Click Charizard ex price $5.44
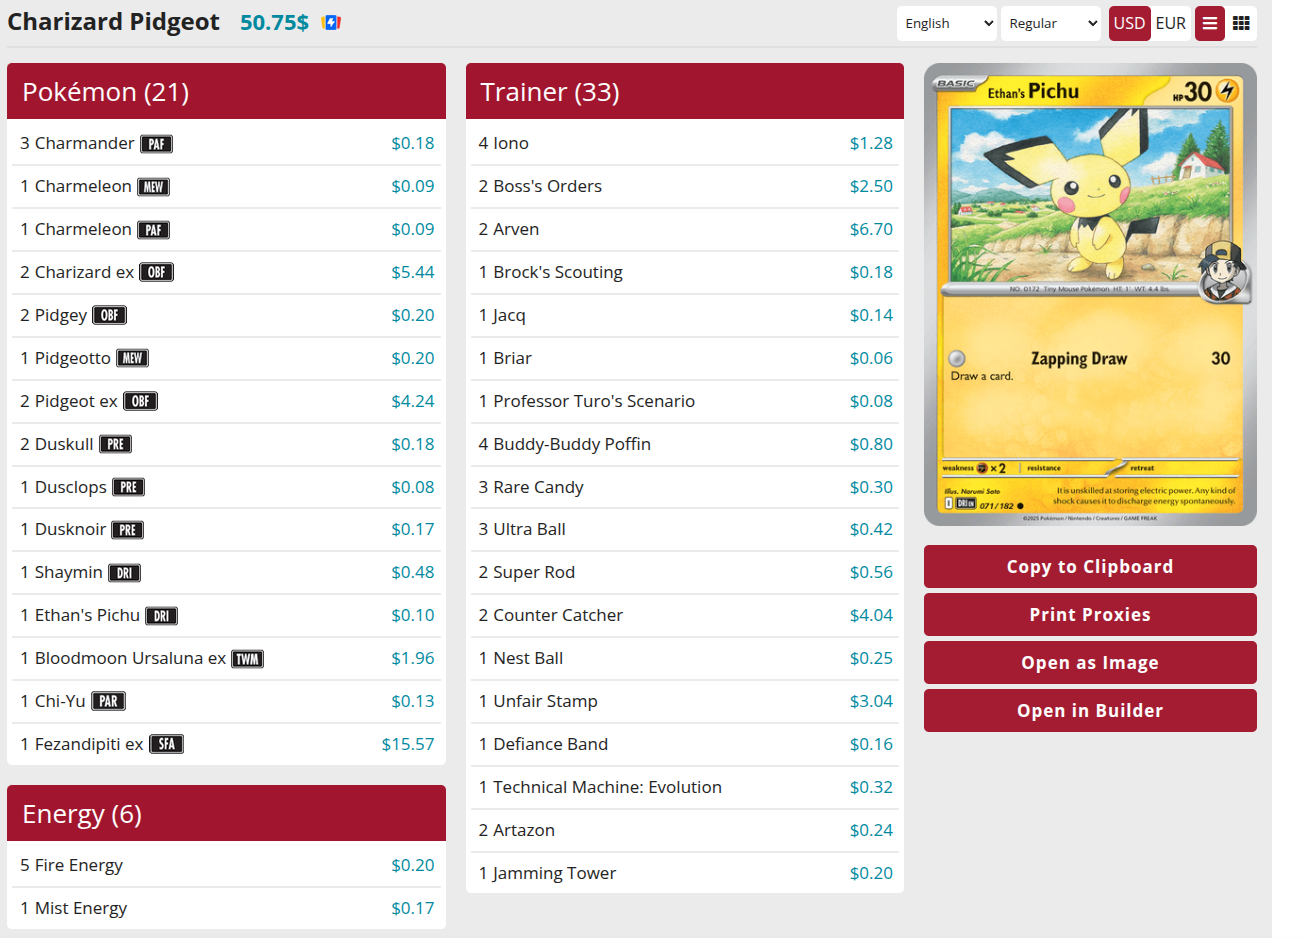Screen dimensions: 1308x938 click(x=413, y=273)
